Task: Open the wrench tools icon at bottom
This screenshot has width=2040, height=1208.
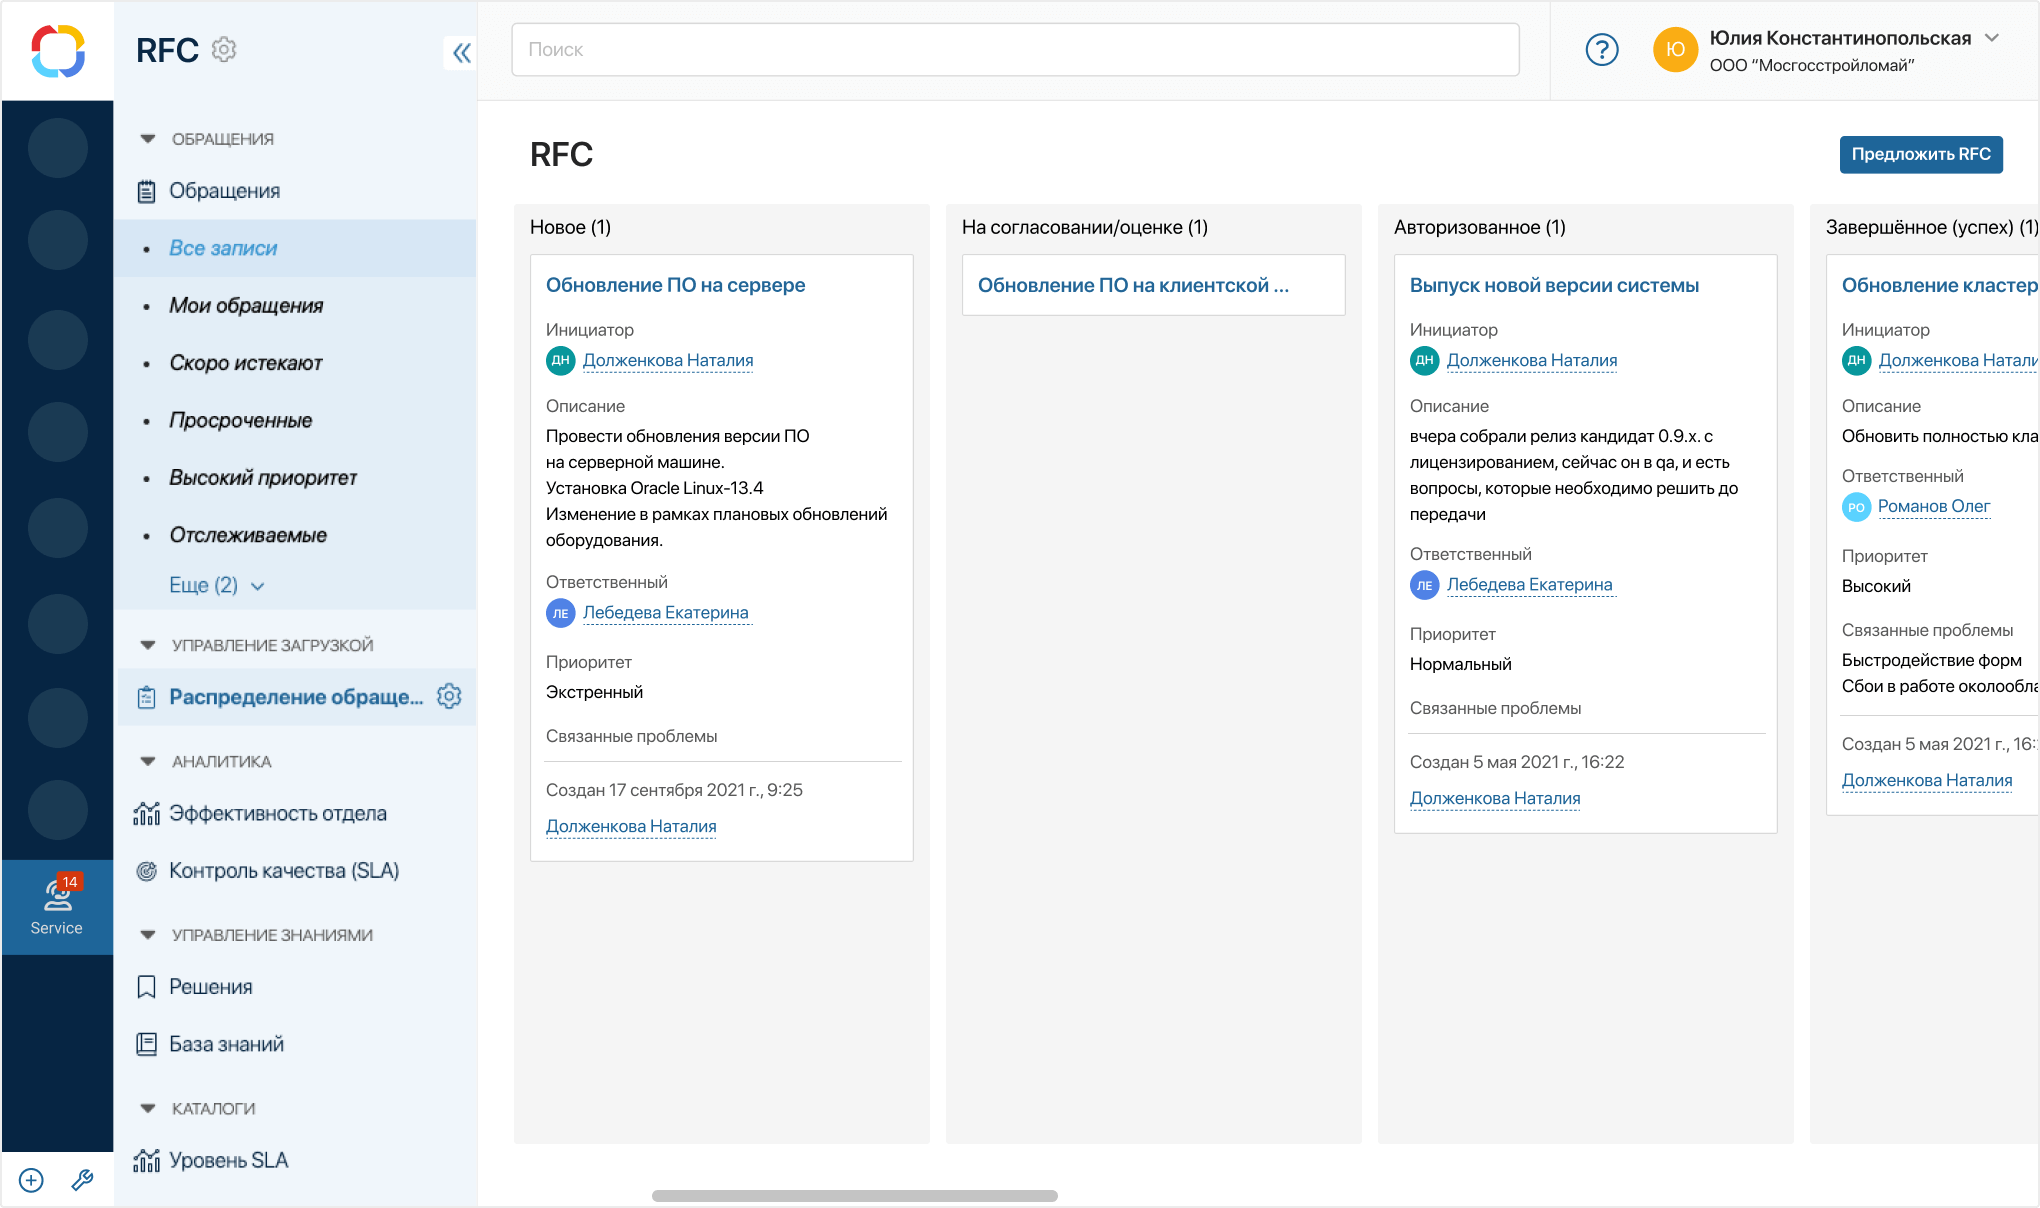Action: click(83, 1181)
